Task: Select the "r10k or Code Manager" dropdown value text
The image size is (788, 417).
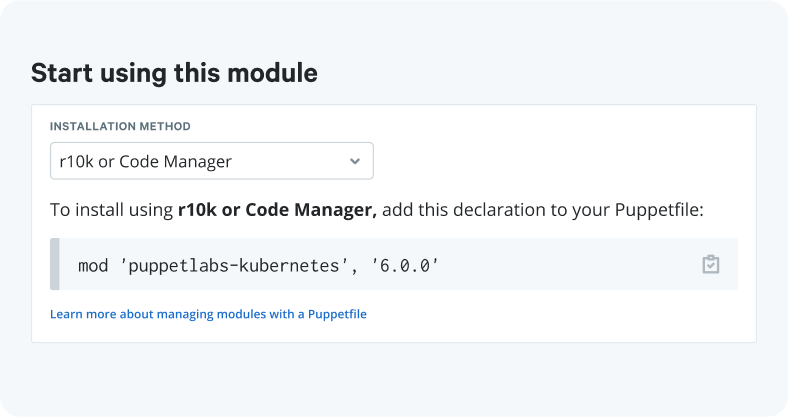Action: point(146,161)
